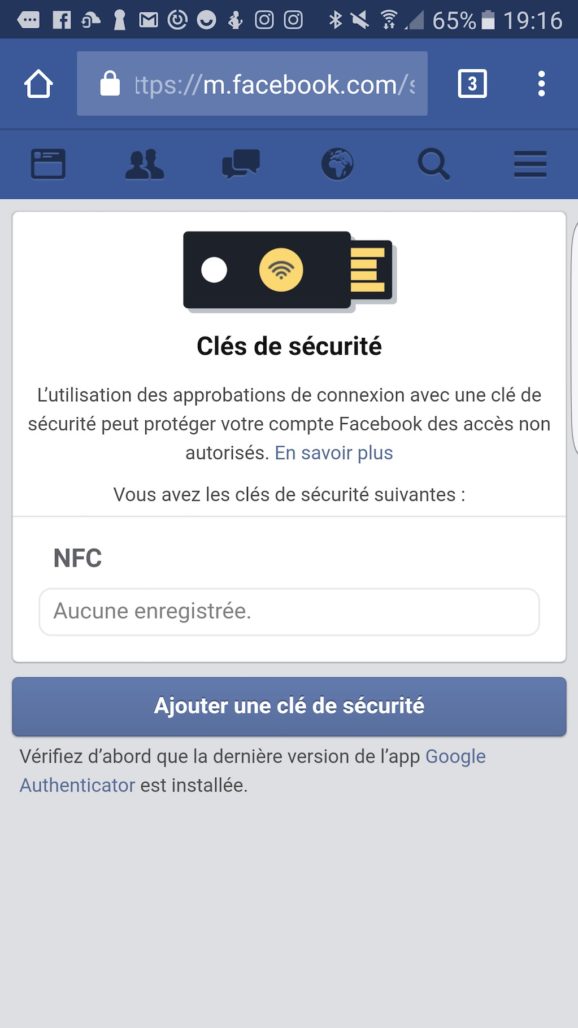The image size is (578, 1028).
Task: Tap the padlock security icon in address bar
Action: tap(110, 83)
